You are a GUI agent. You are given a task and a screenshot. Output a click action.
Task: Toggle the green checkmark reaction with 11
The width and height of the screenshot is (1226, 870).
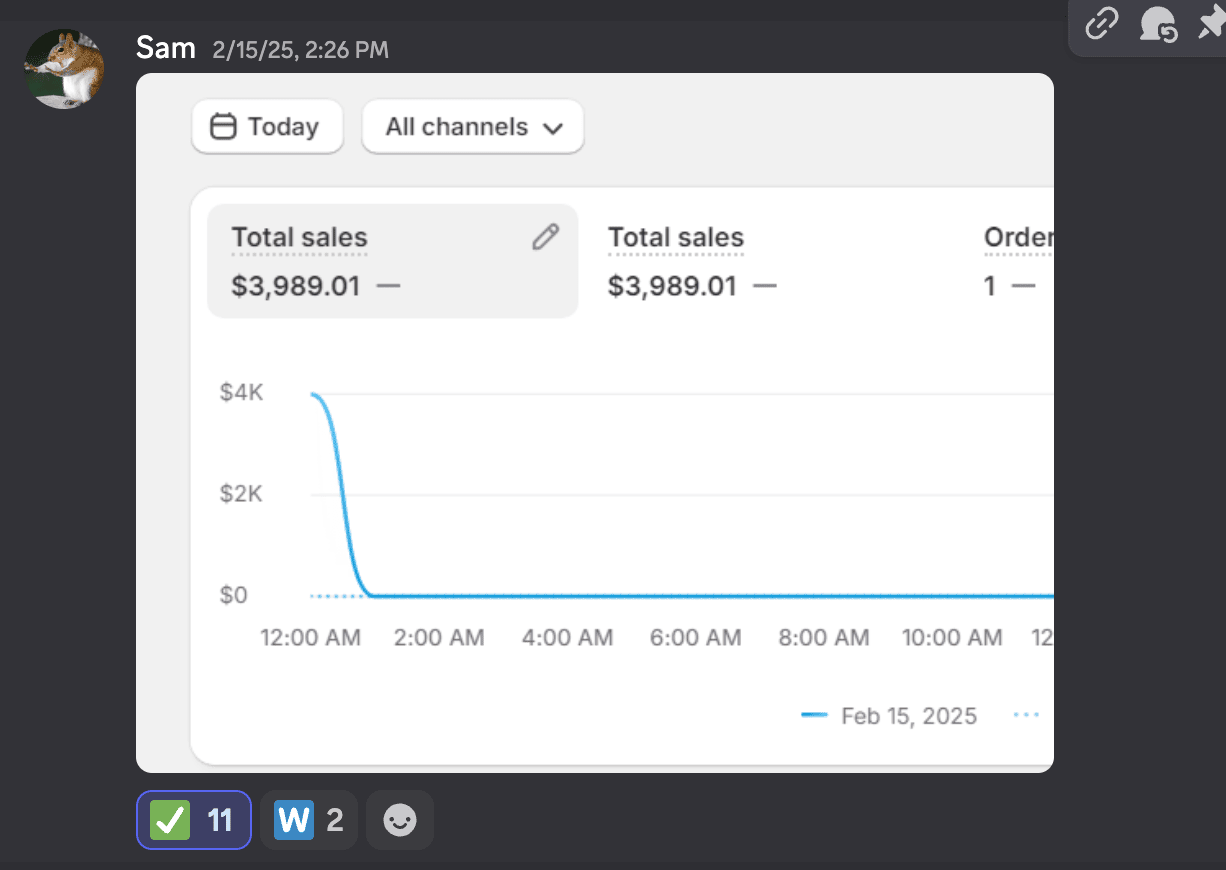click(x=193, y=821)
